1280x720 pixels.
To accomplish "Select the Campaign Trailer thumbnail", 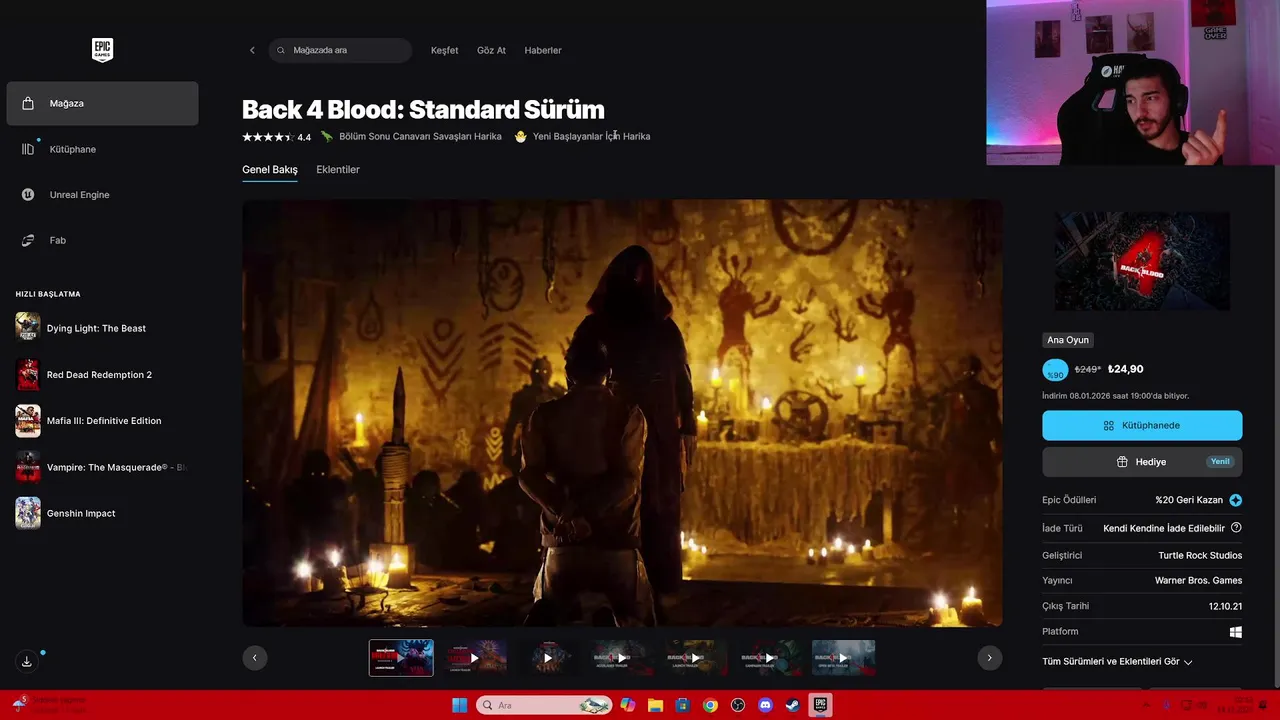I will (769, 658).
